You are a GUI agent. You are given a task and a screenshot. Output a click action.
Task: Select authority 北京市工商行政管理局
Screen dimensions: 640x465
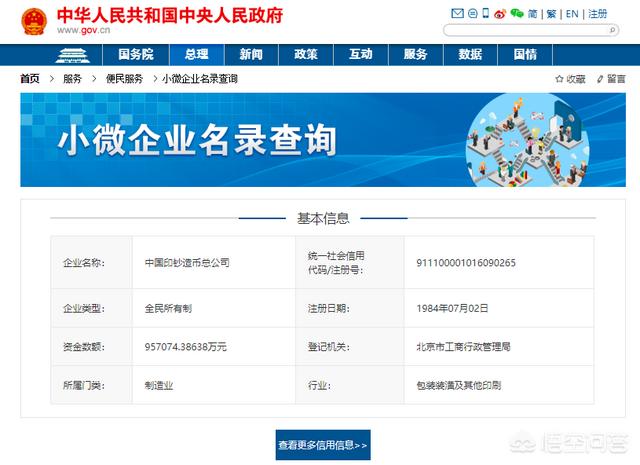463,347
